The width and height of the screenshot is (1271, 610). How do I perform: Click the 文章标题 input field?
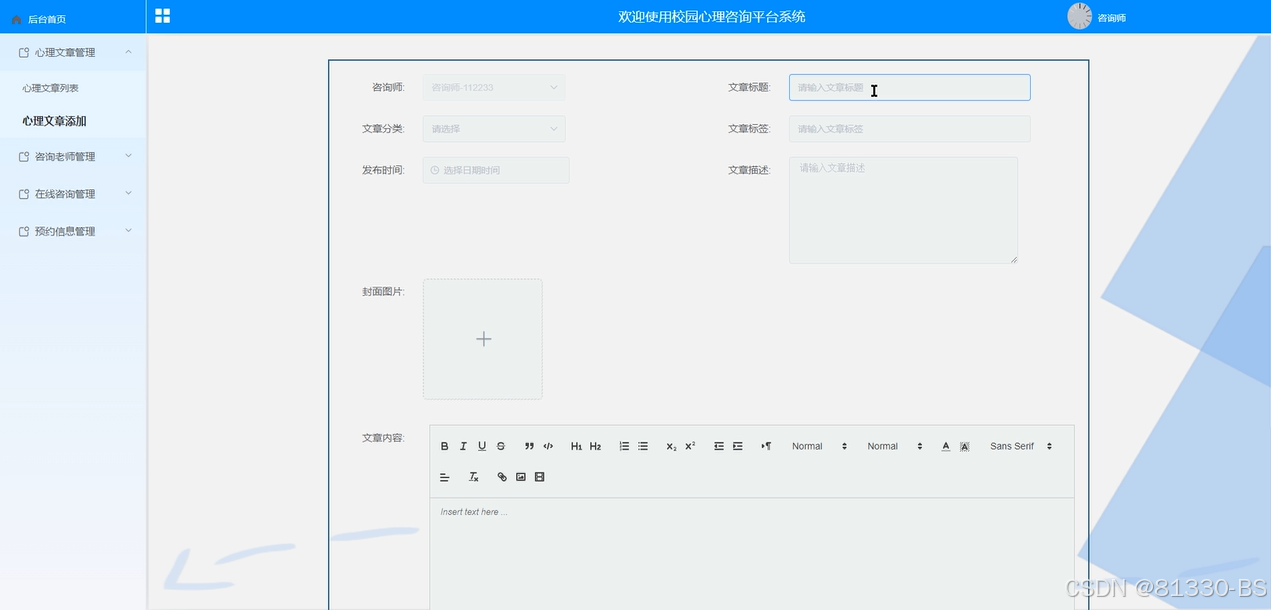(x=909, y=87)
